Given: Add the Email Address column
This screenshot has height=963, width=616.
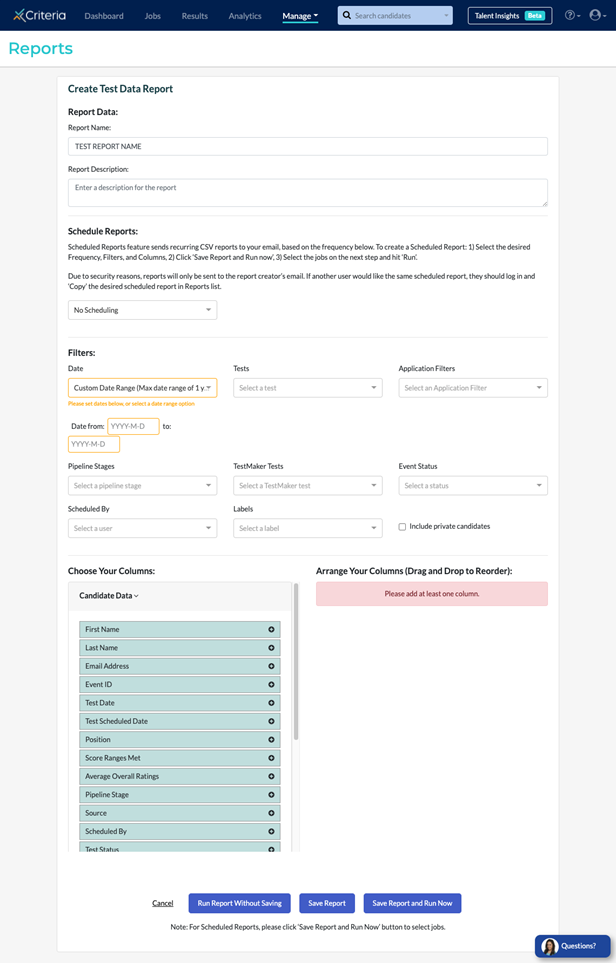Looking at the screenshot, I should pyautogui.click(x=271, y=666).
